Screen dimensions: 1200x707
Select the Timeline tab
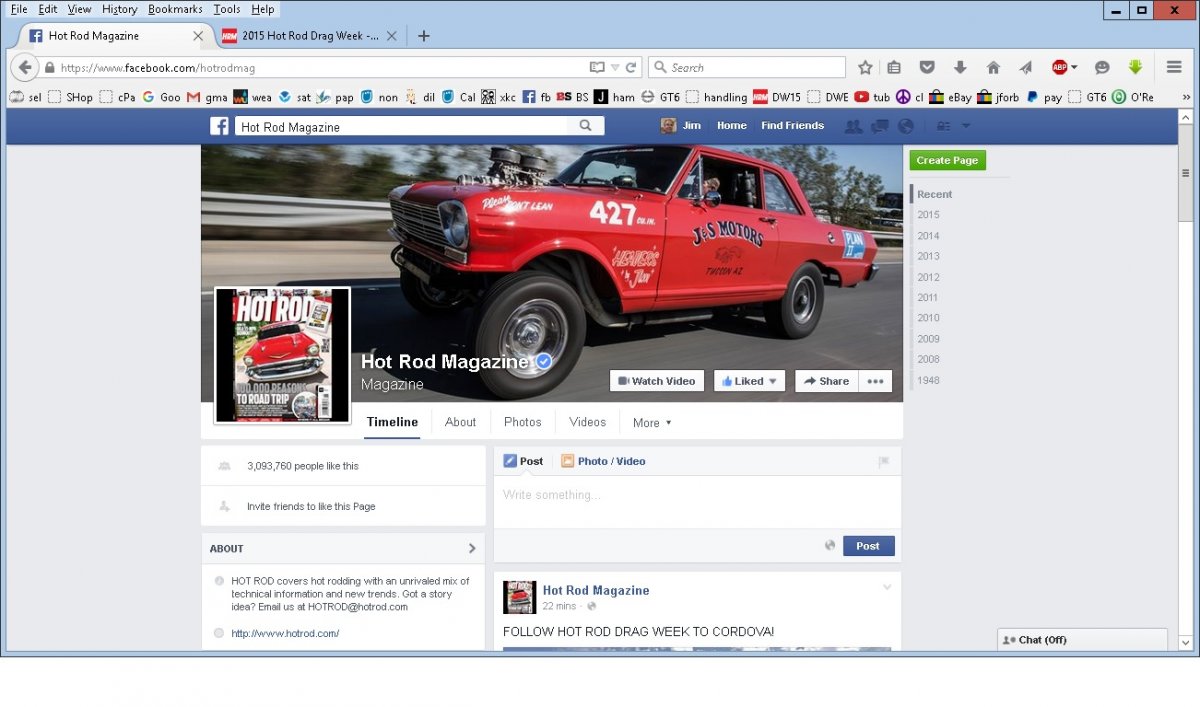click(x=392, y=422)
